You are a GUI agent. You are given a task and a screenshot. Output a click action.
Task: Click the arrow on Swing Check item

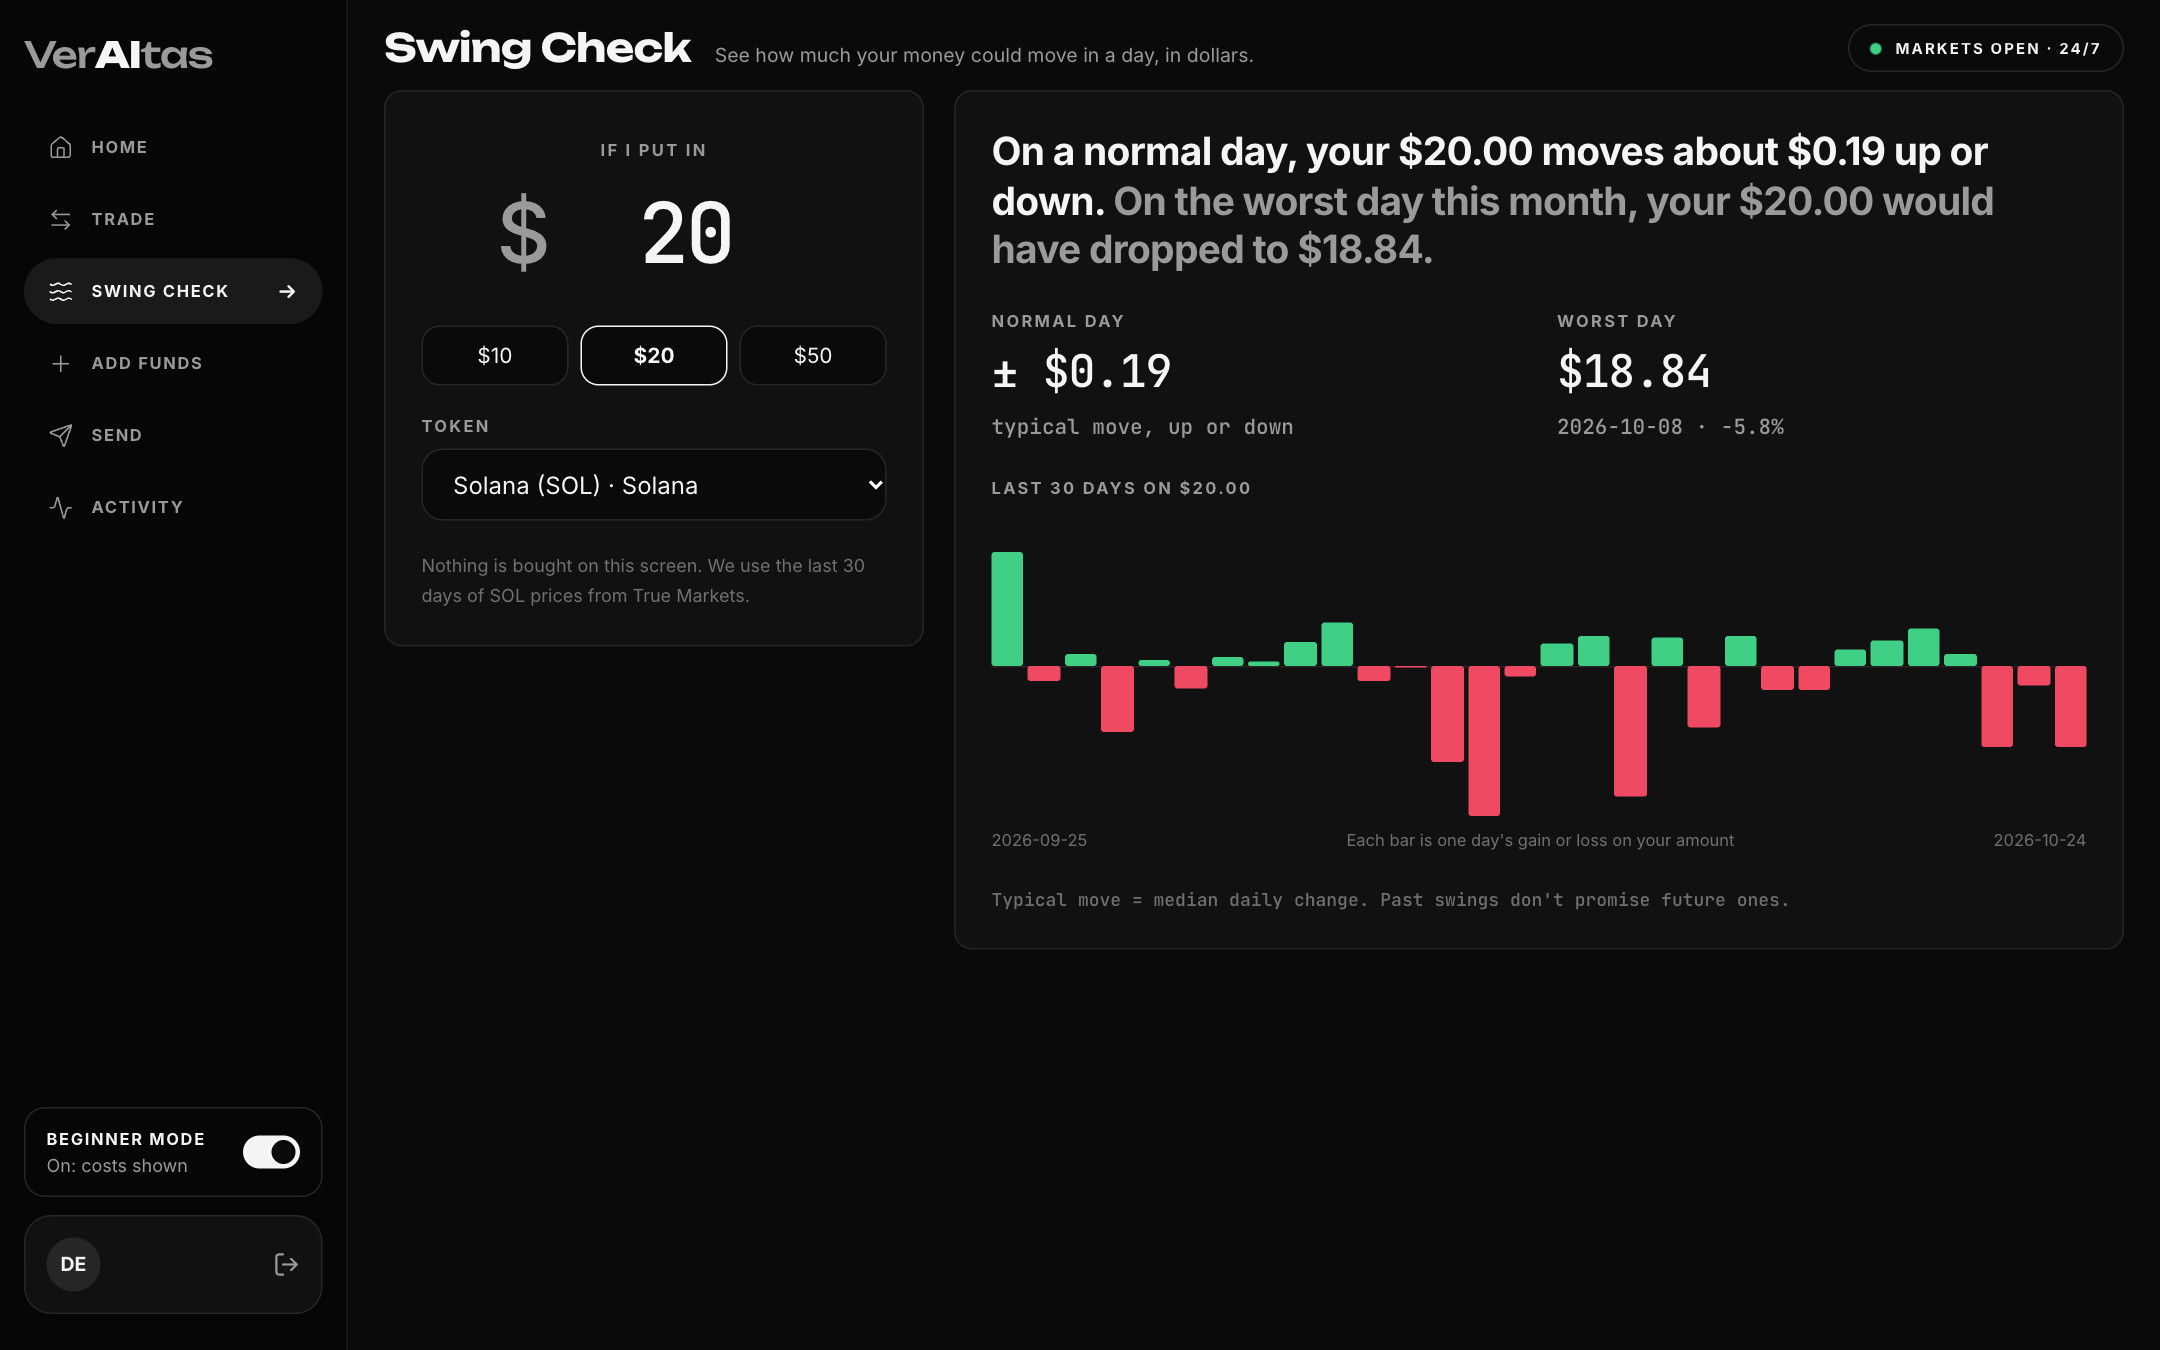click(287, 291)
